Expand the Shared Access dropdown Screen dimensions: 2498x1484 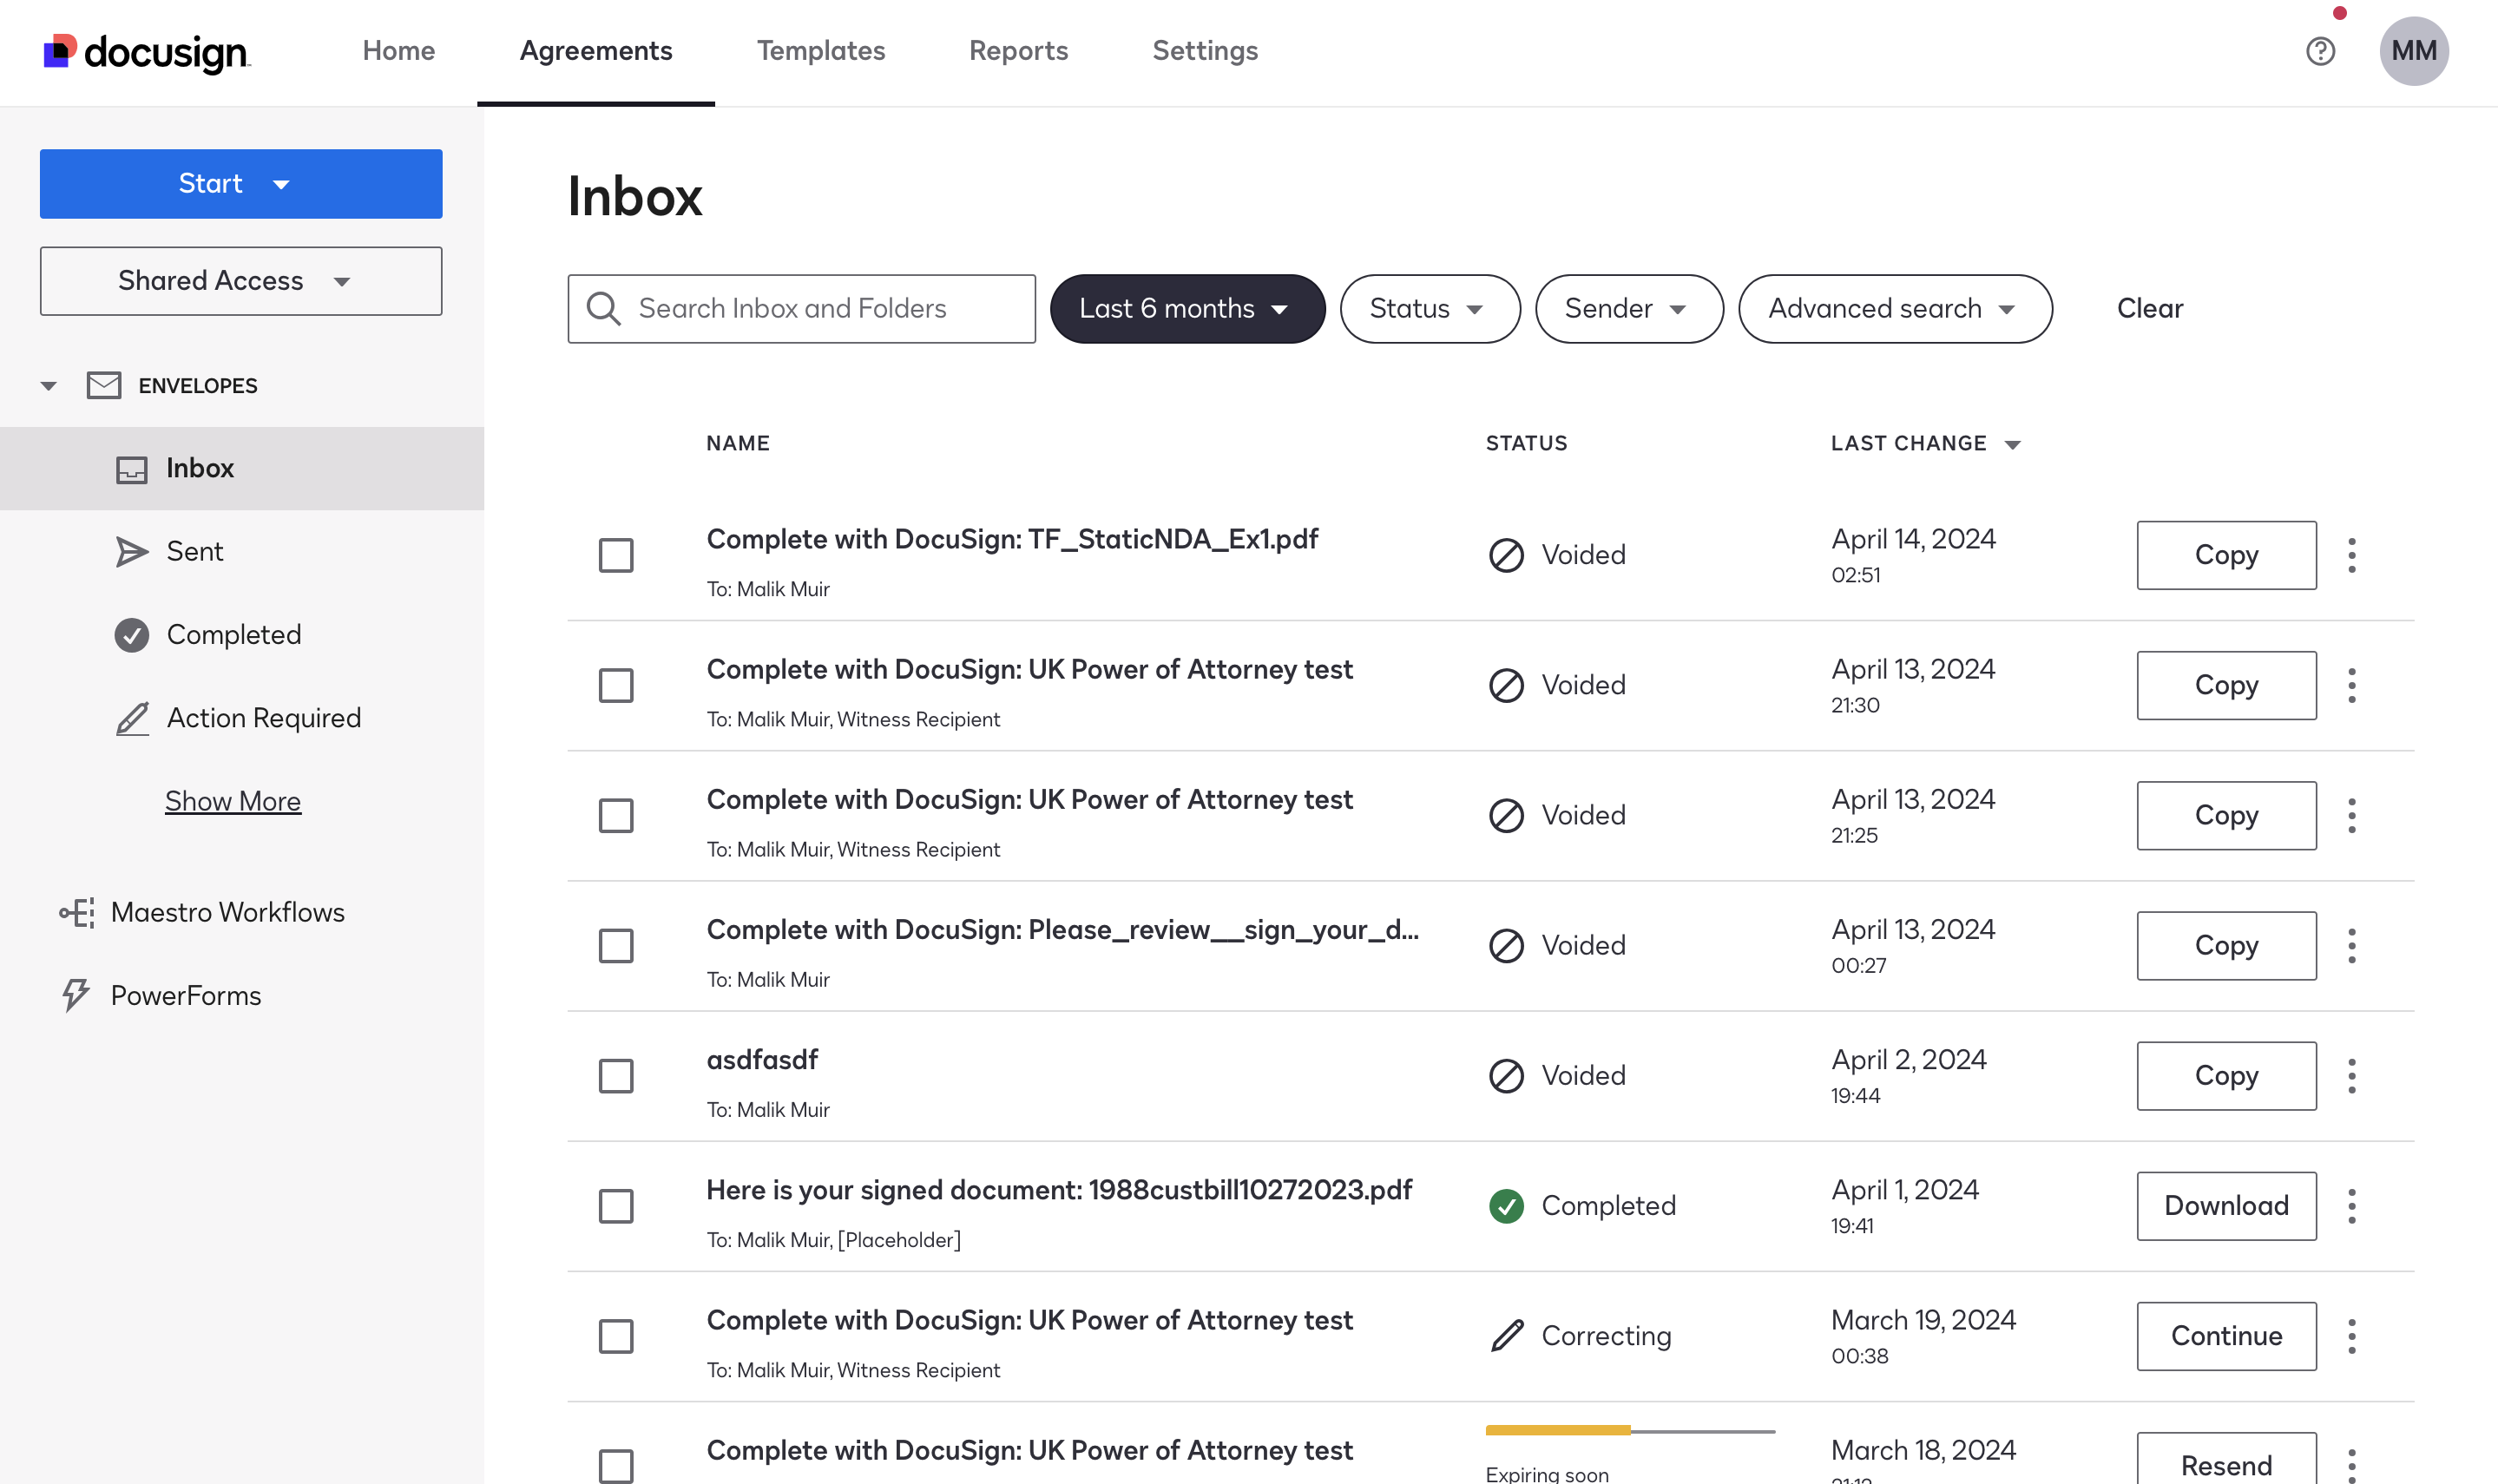click(241, 281)
